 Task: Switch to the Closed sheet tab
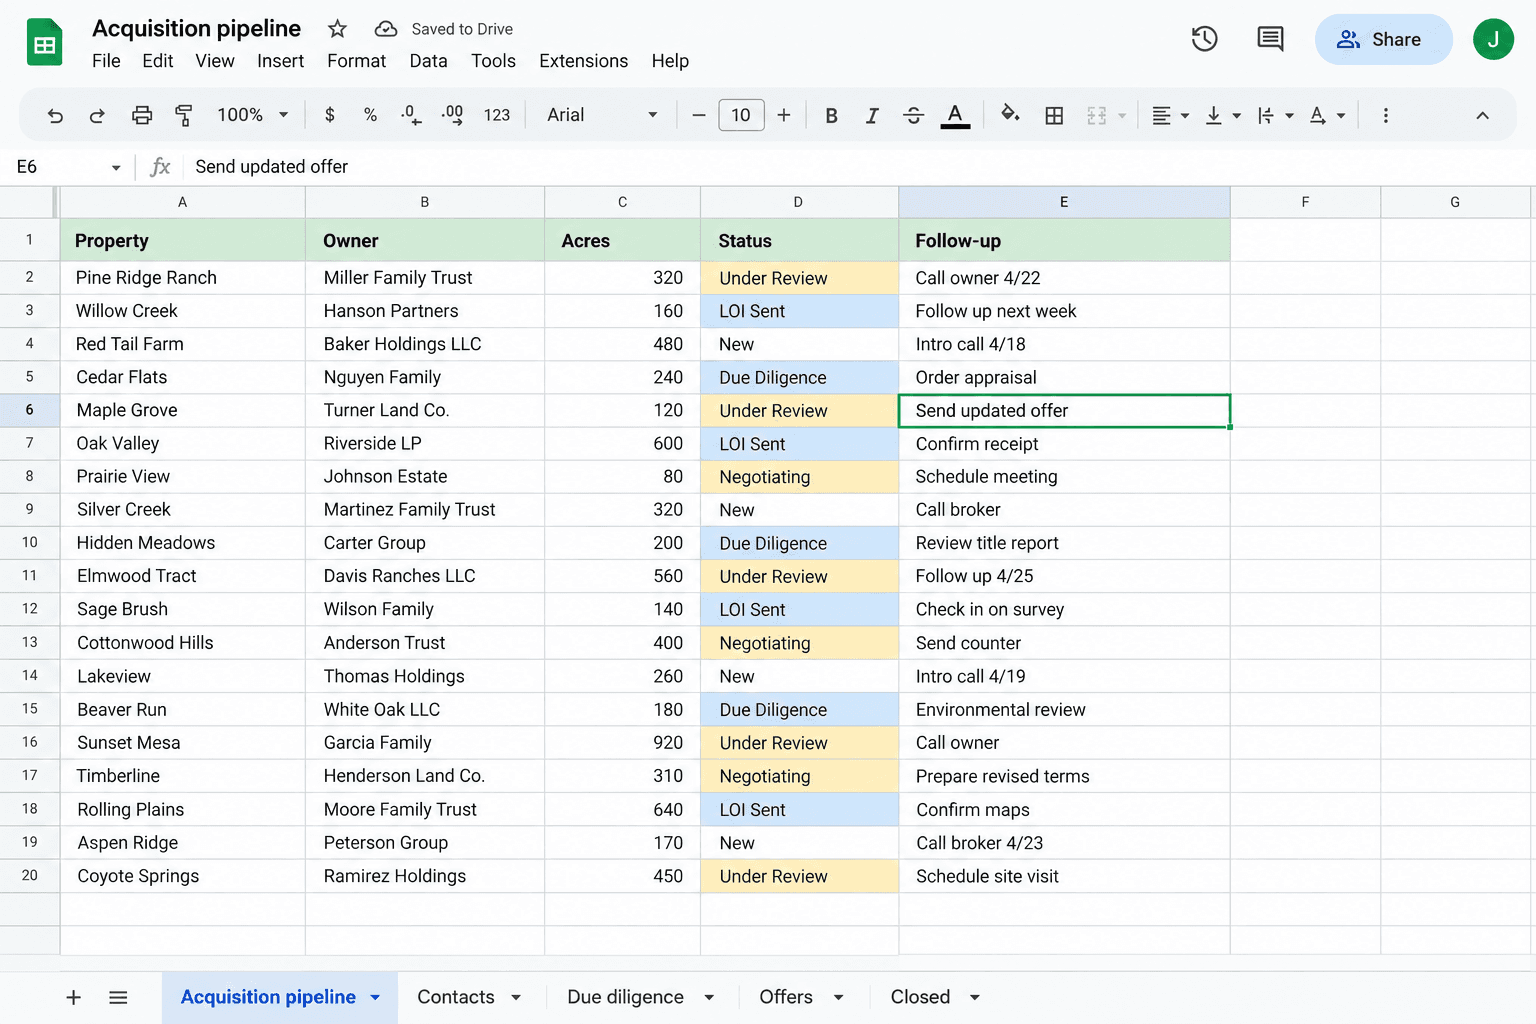920,997
